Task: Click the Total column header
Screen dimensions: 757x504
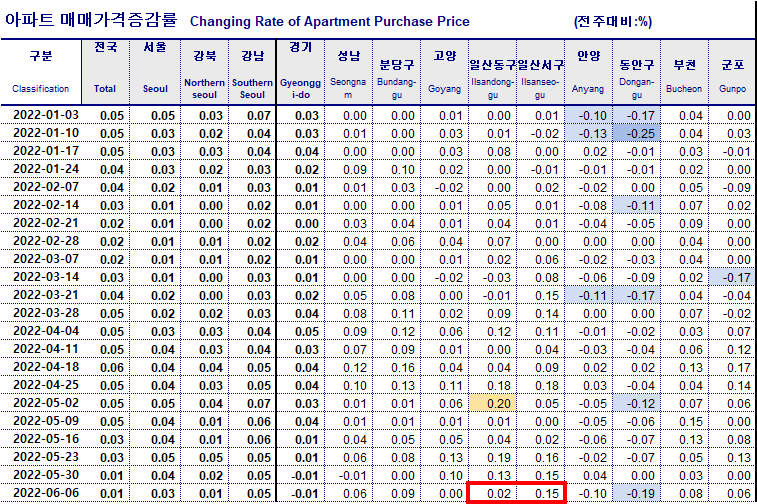Action: (x=106, y=71)
